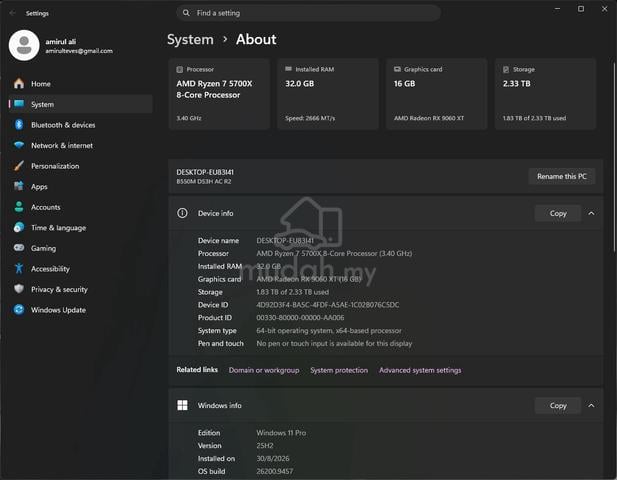Click the 32.0 GB Installed RAM card
This screenshot has height=480, width=617.
pos(328,94)
